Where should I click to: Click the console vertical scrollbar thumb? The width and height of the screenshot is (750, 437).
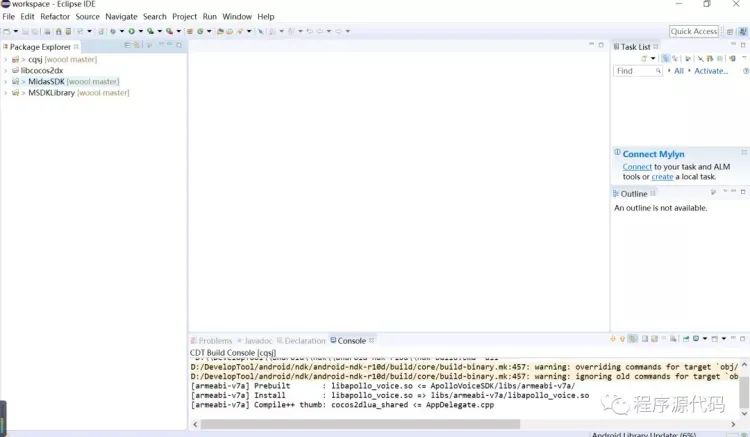744,391
